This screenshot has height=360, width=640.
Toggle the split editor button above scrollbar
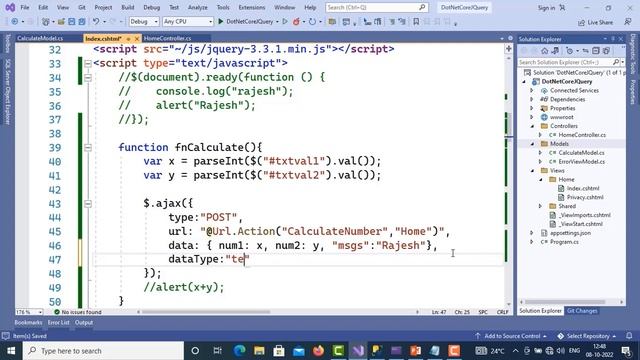point(509,49)
